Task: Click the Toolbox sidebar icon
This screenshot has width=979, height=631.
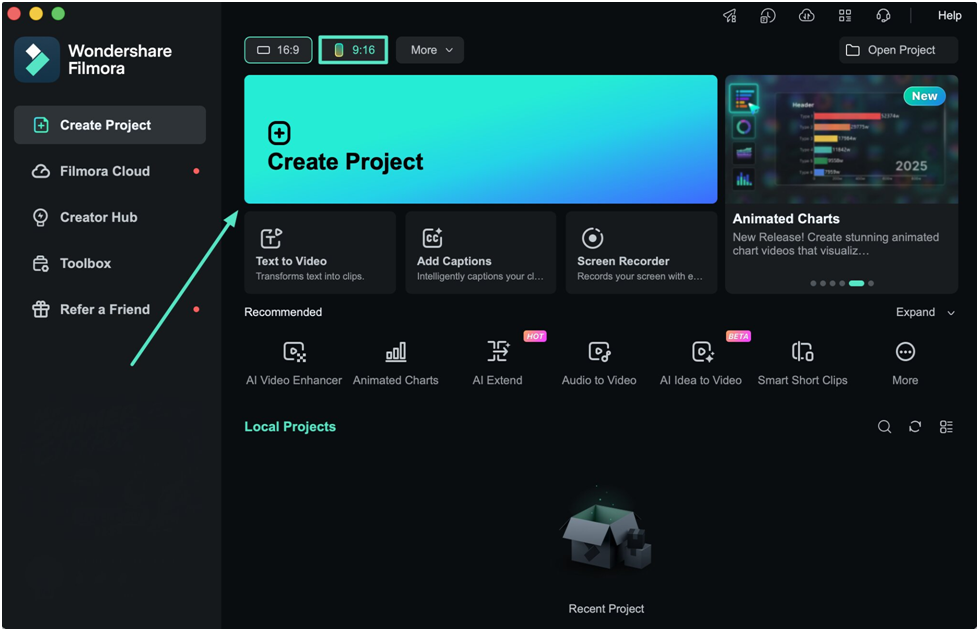Action: tap(41, 263)
